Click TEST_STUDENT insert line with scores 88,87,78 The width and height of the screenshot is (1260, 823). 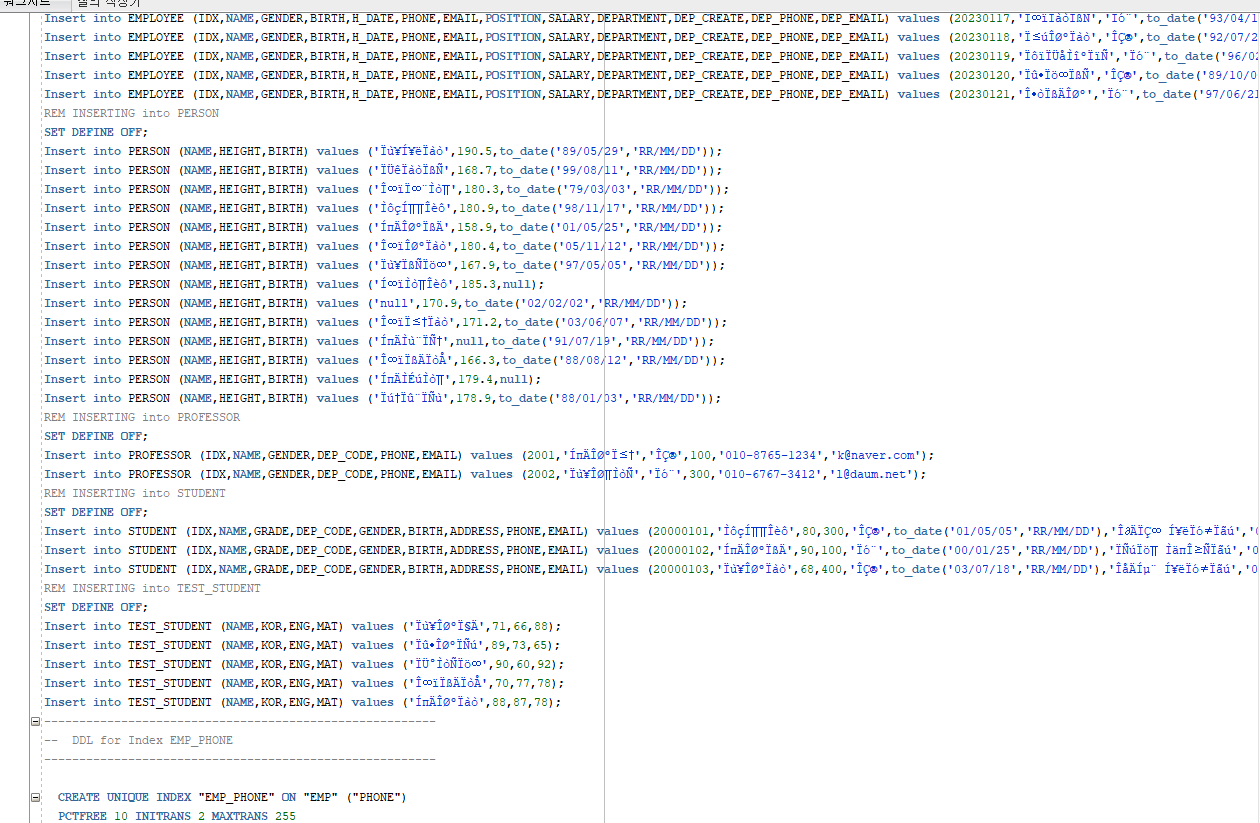303,702
